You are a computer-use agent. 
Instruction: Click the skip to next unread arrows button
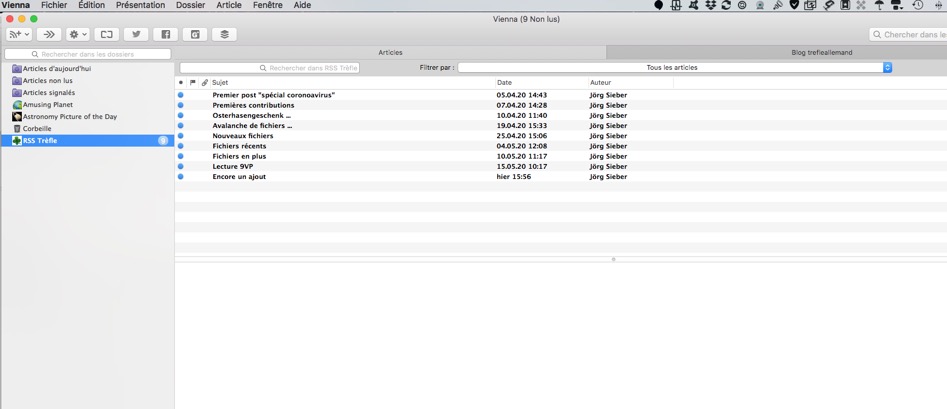[x=49, y=34]
